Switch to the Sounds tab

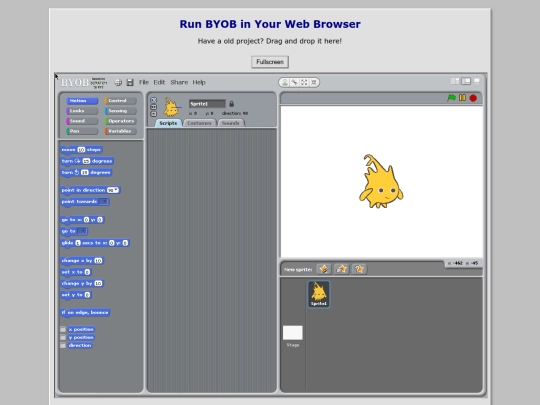231,123
